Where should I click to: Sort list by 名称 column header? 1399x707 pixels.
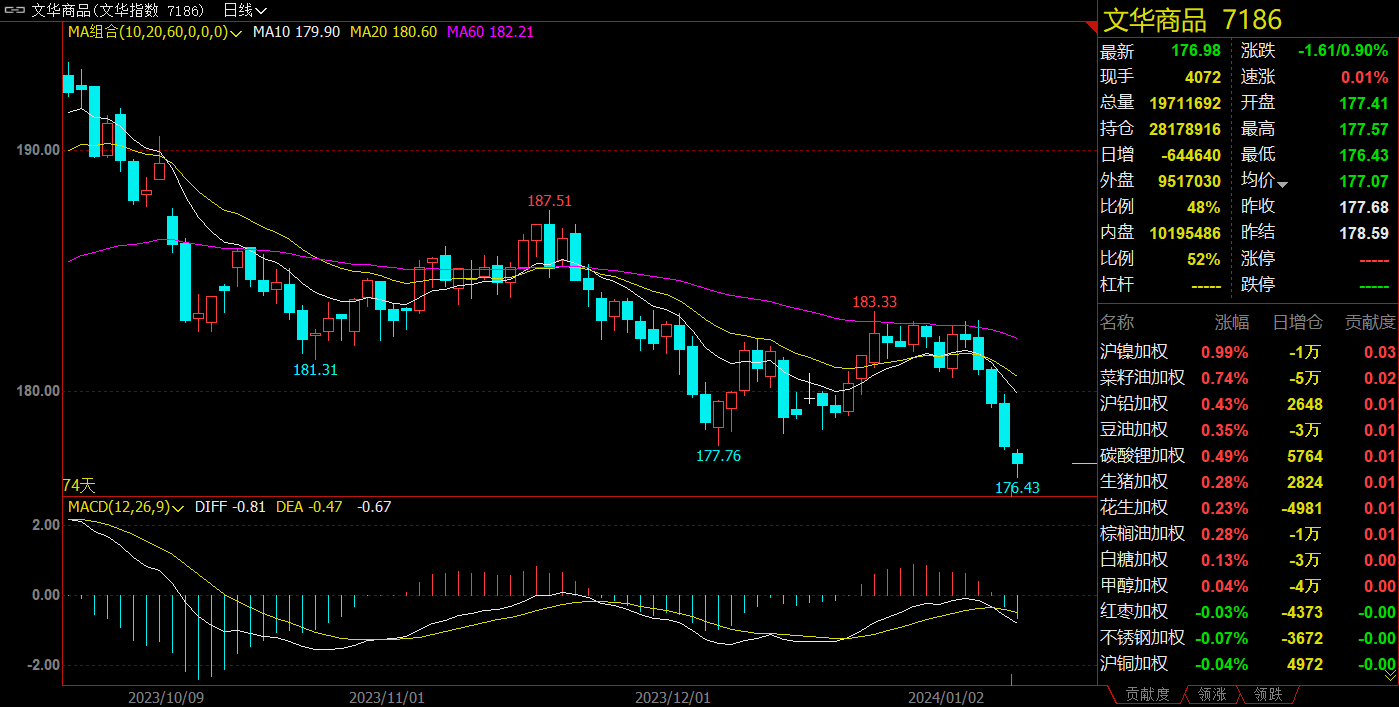click(x=1119, y=322)
